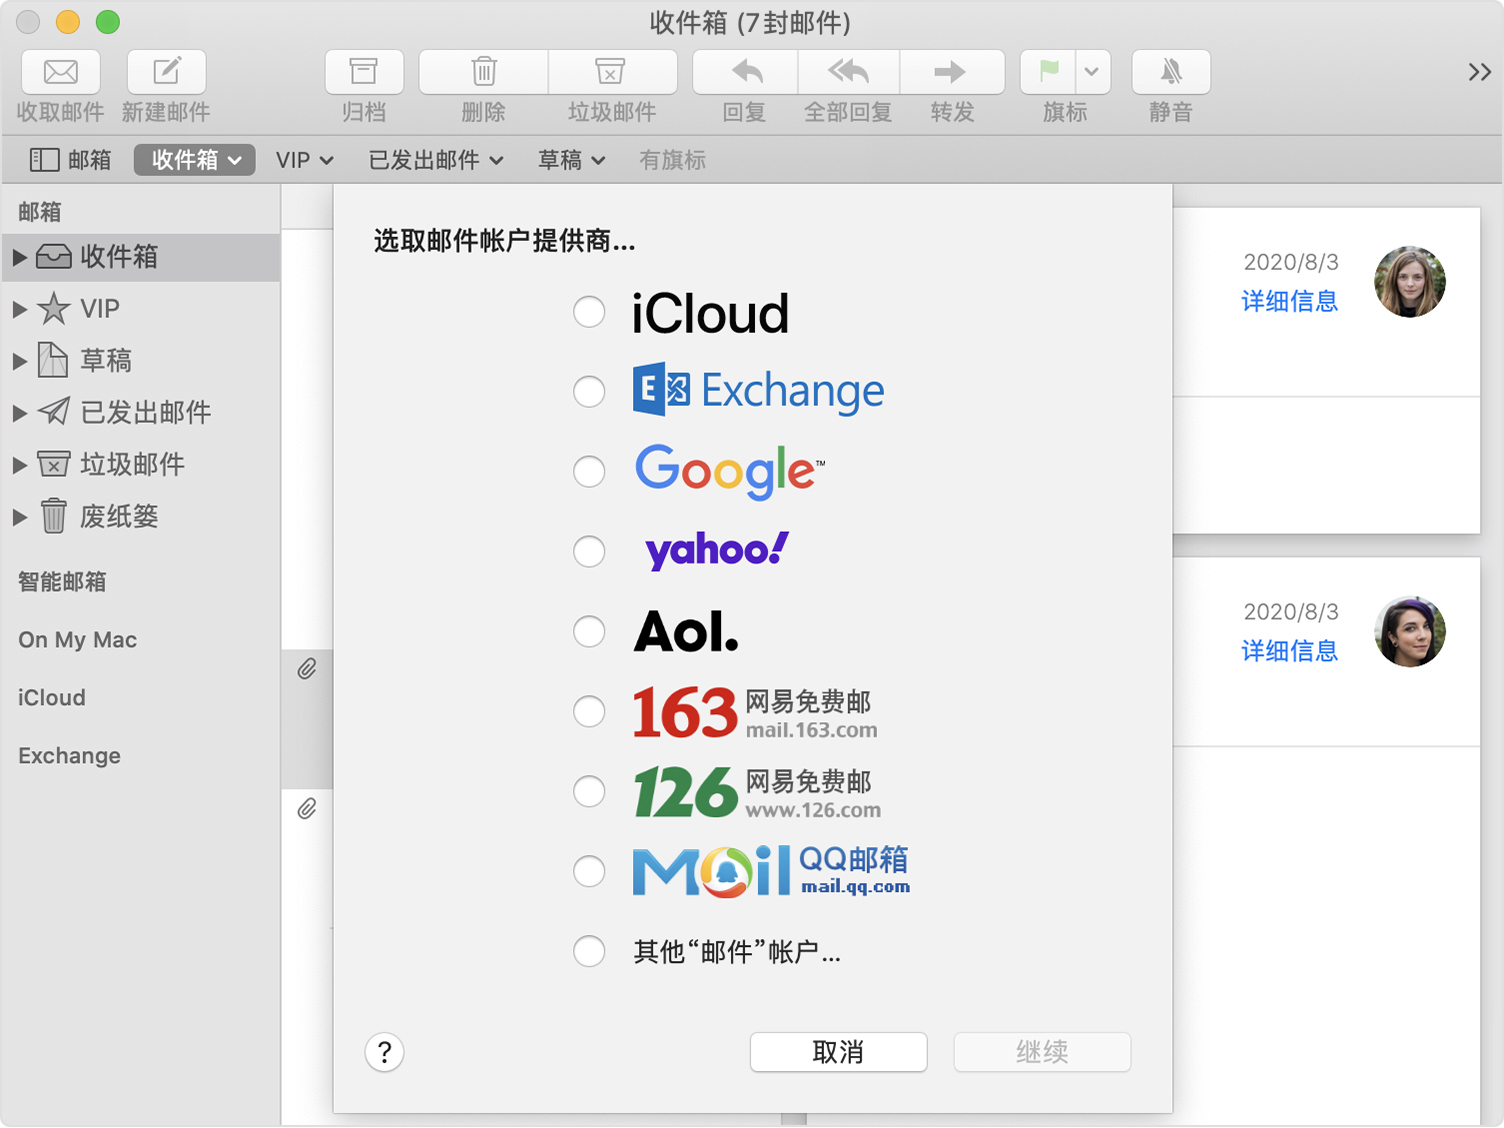Open the 垃圾邮件 junk mailbox in the sidebar

[140, 465]
